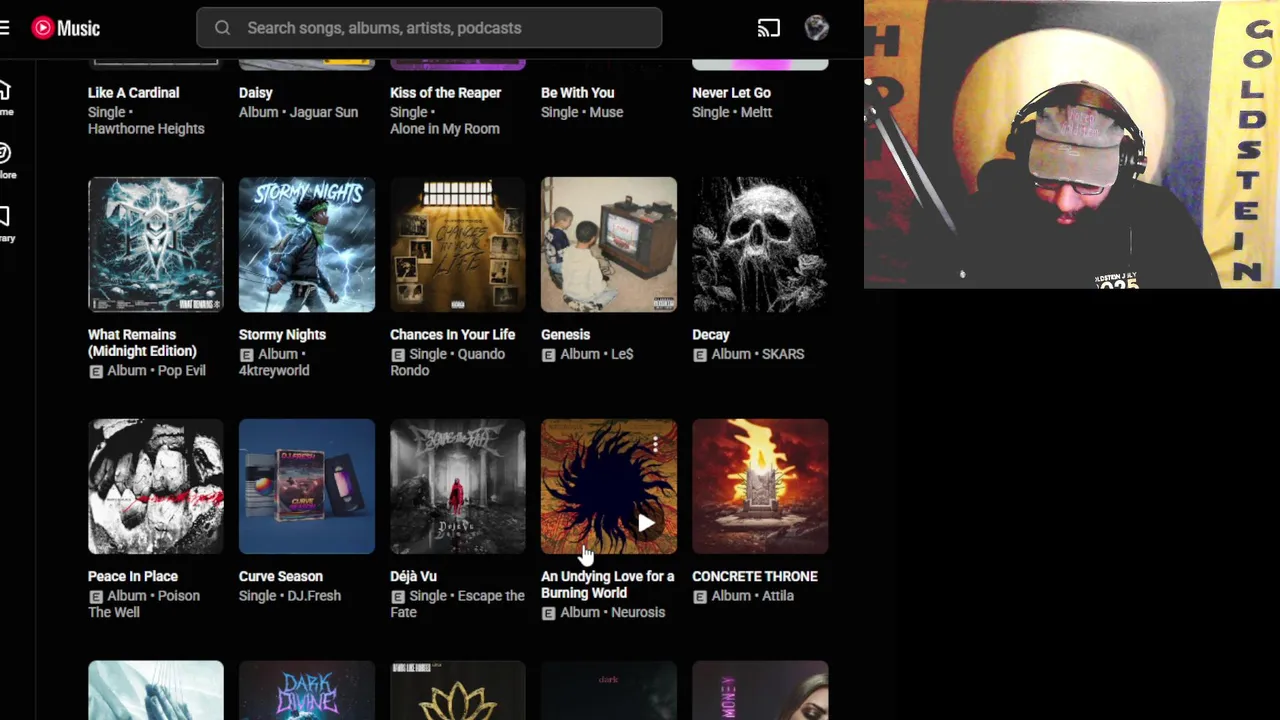Open artist Le$

click(x=622, y=354)
